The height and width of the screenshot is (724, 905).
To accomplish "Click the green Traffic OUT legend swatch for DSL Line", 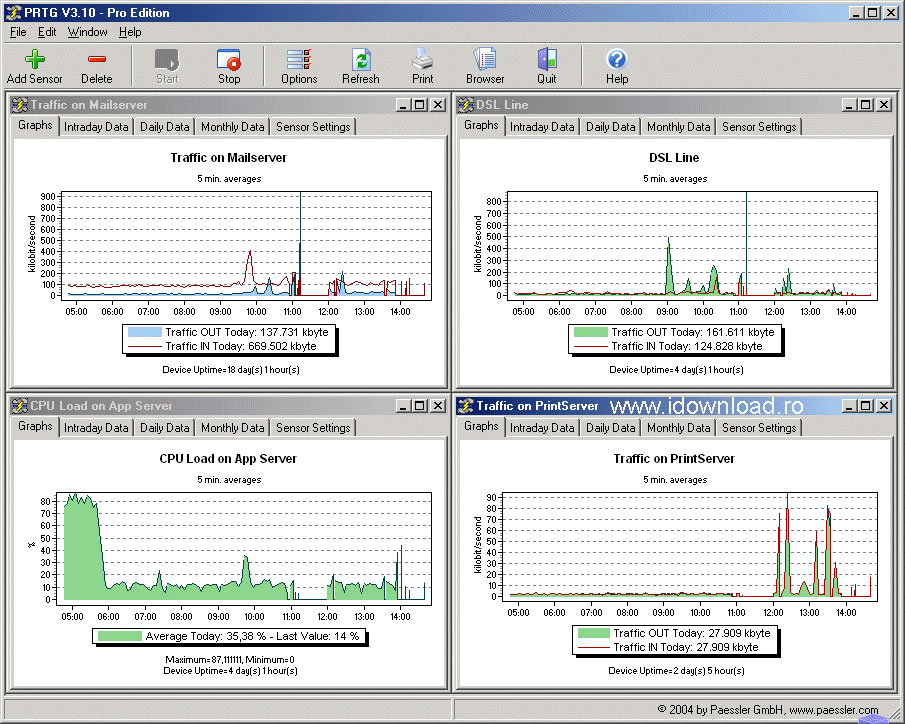I will [591, 332].
